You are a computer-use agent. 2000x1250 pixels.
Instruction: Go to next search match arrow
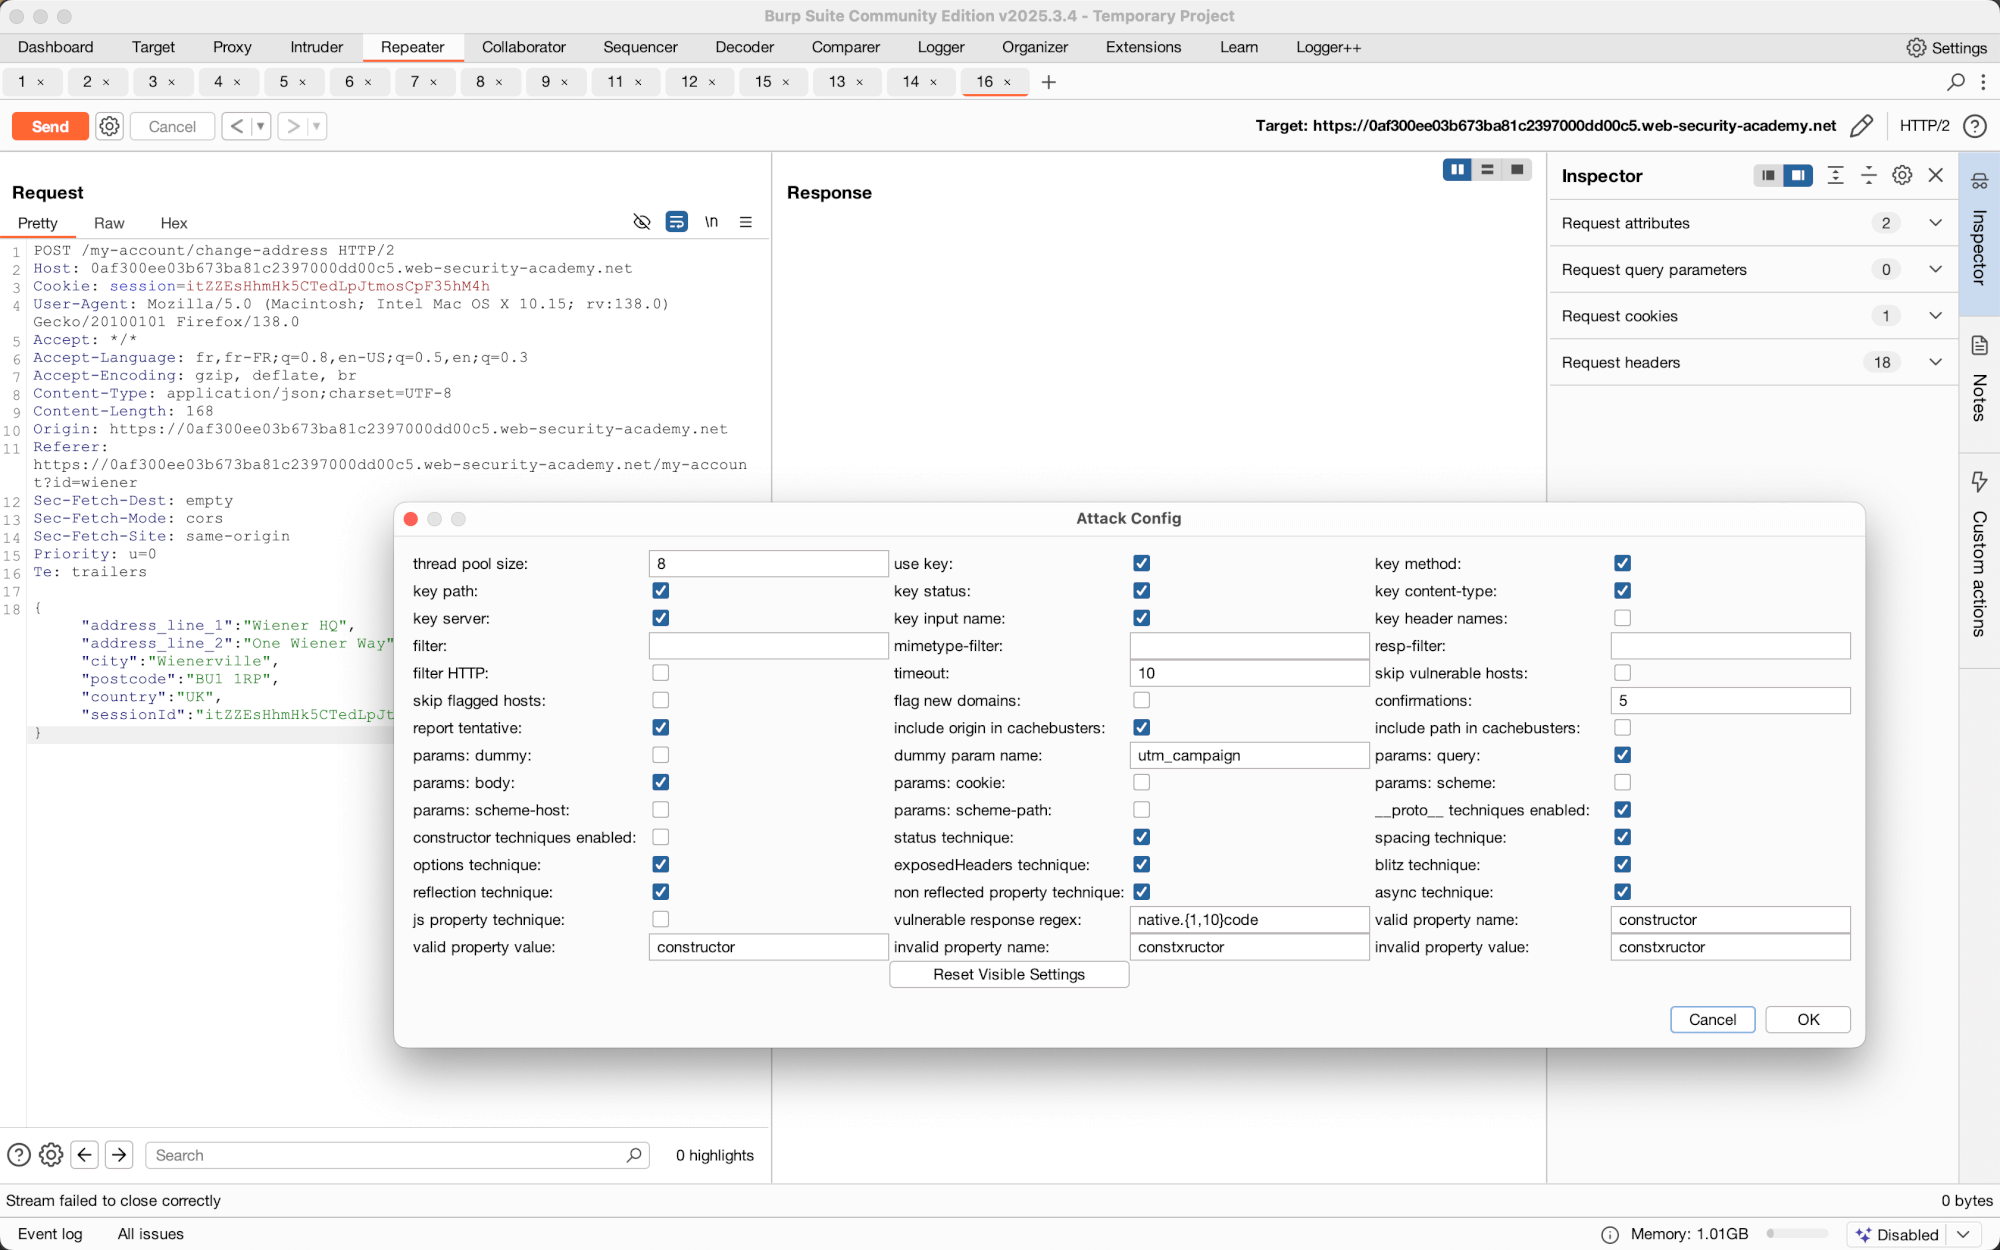point(119,1155)
